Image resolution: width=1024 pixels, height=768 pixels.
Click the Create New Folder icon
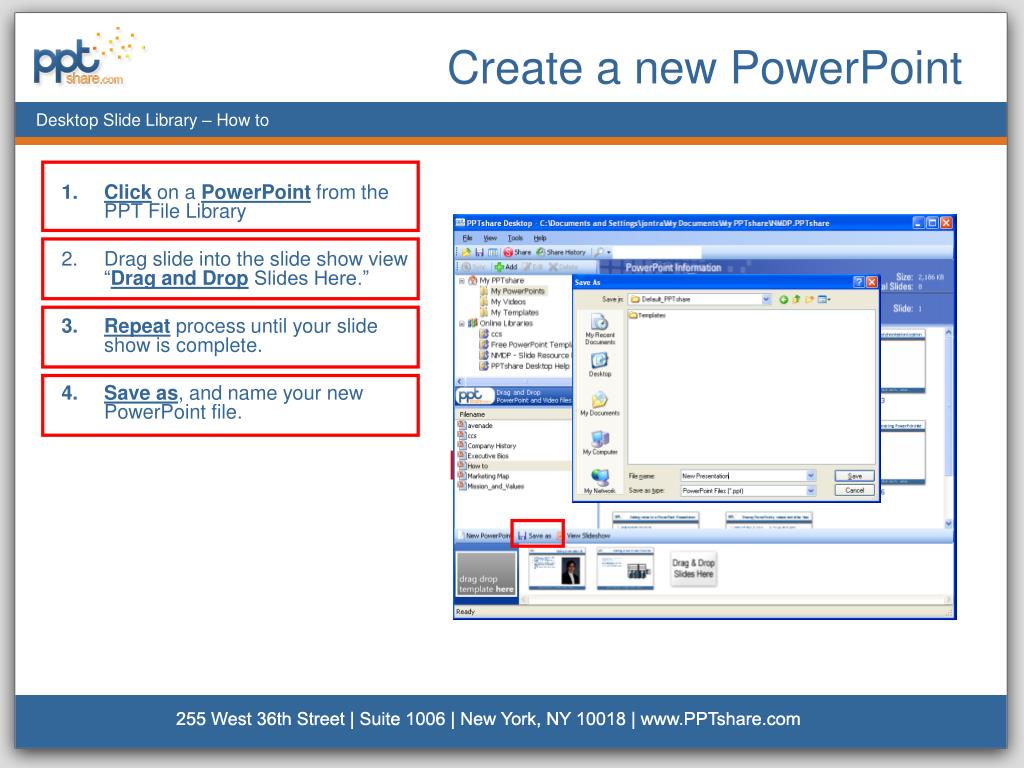(x=809, y=299)
